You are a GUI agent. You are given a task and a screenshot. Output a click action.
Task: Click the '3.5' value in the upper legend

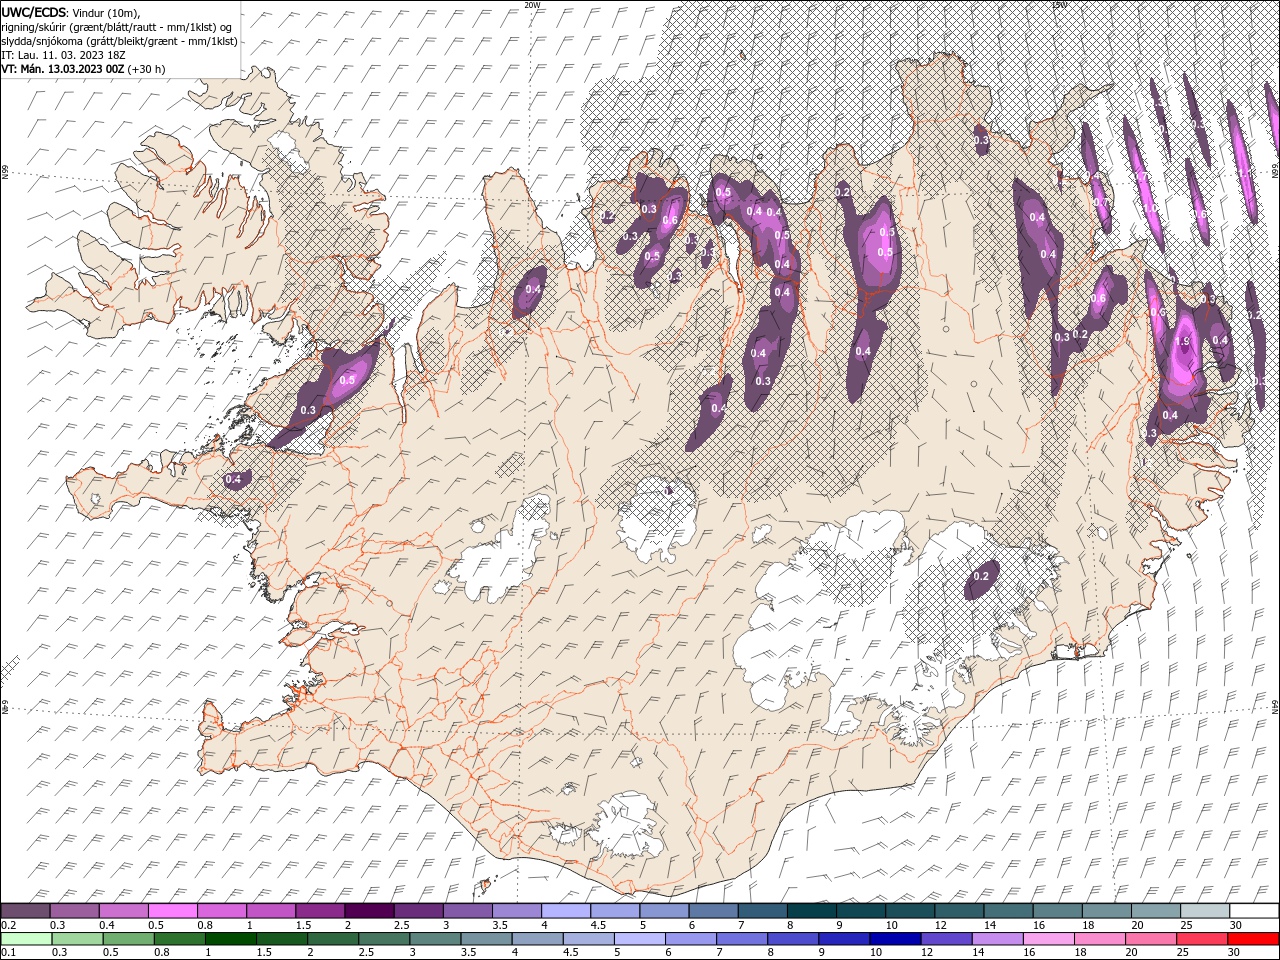[500, 925]
